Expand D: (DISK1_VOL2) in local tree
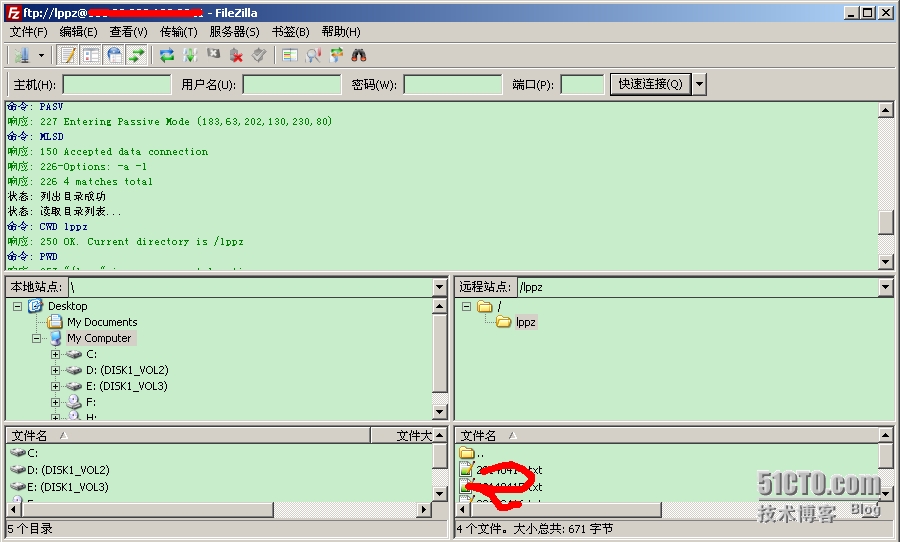This screenshot has height=542, width=900. [x=56, y=370]
